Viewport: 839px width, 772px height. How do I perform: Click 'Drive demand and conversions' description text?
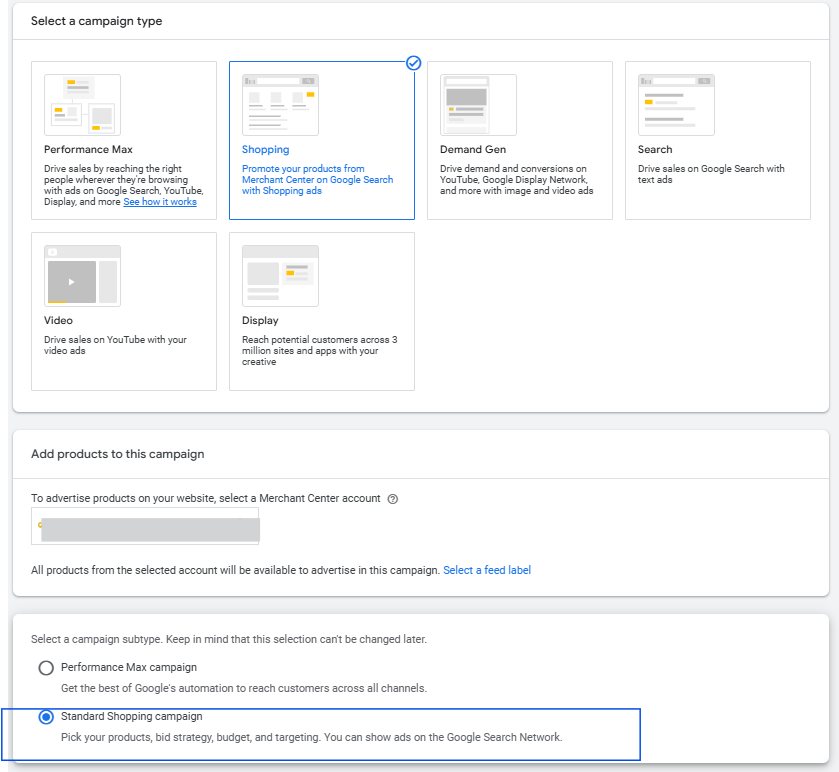516,179
